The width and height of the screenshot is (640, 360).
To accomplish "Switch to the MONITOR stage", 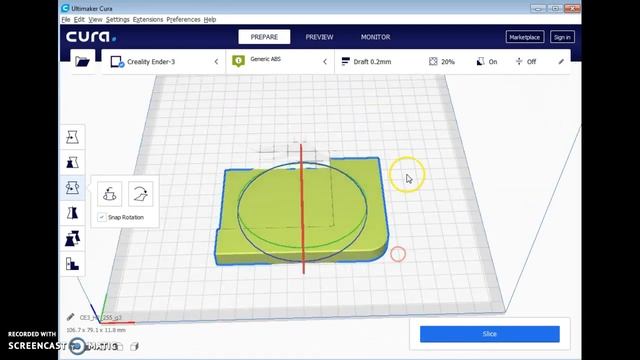I will (x=375, y=37).
